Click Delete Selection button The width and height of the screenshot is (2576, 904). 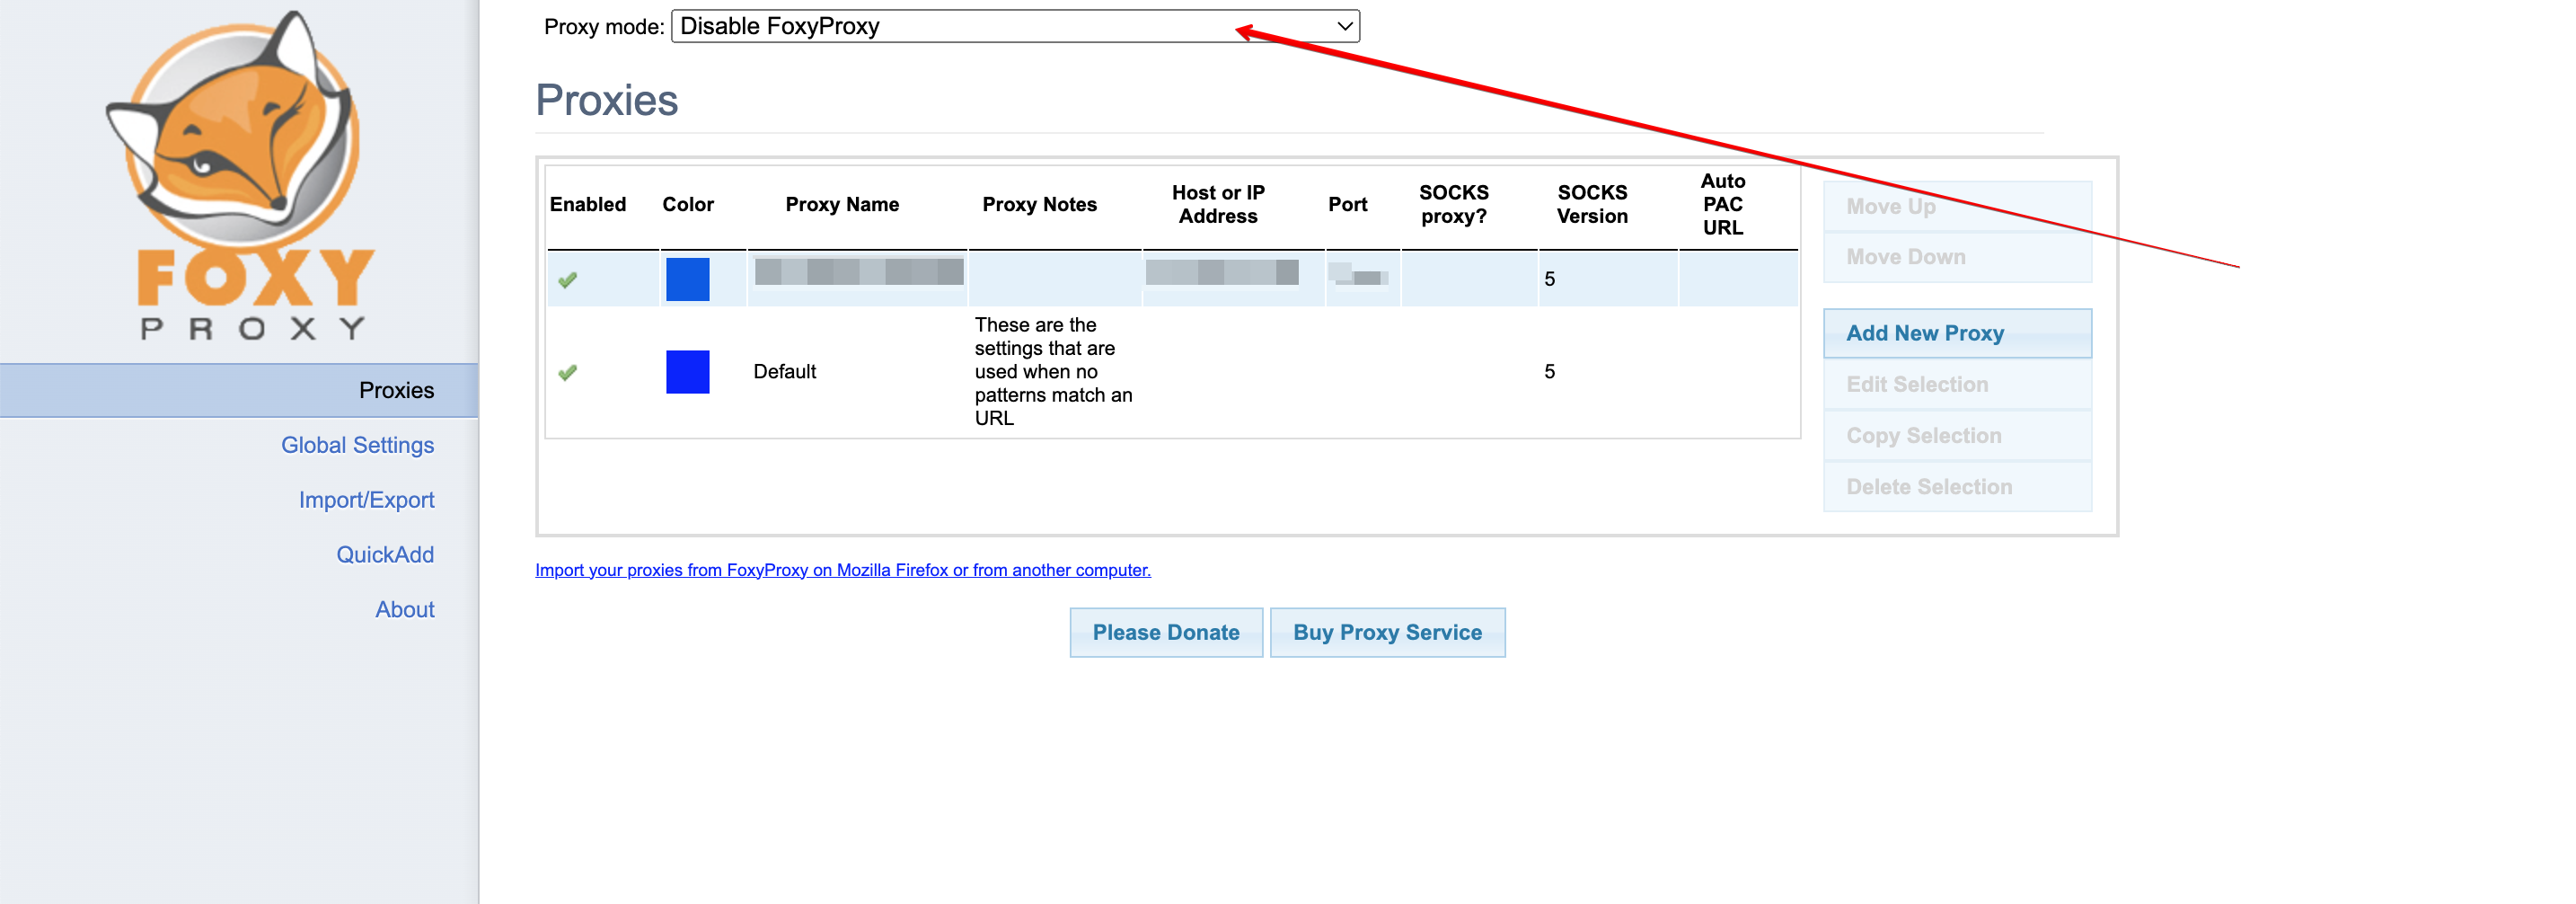[x=1957, y=487]
